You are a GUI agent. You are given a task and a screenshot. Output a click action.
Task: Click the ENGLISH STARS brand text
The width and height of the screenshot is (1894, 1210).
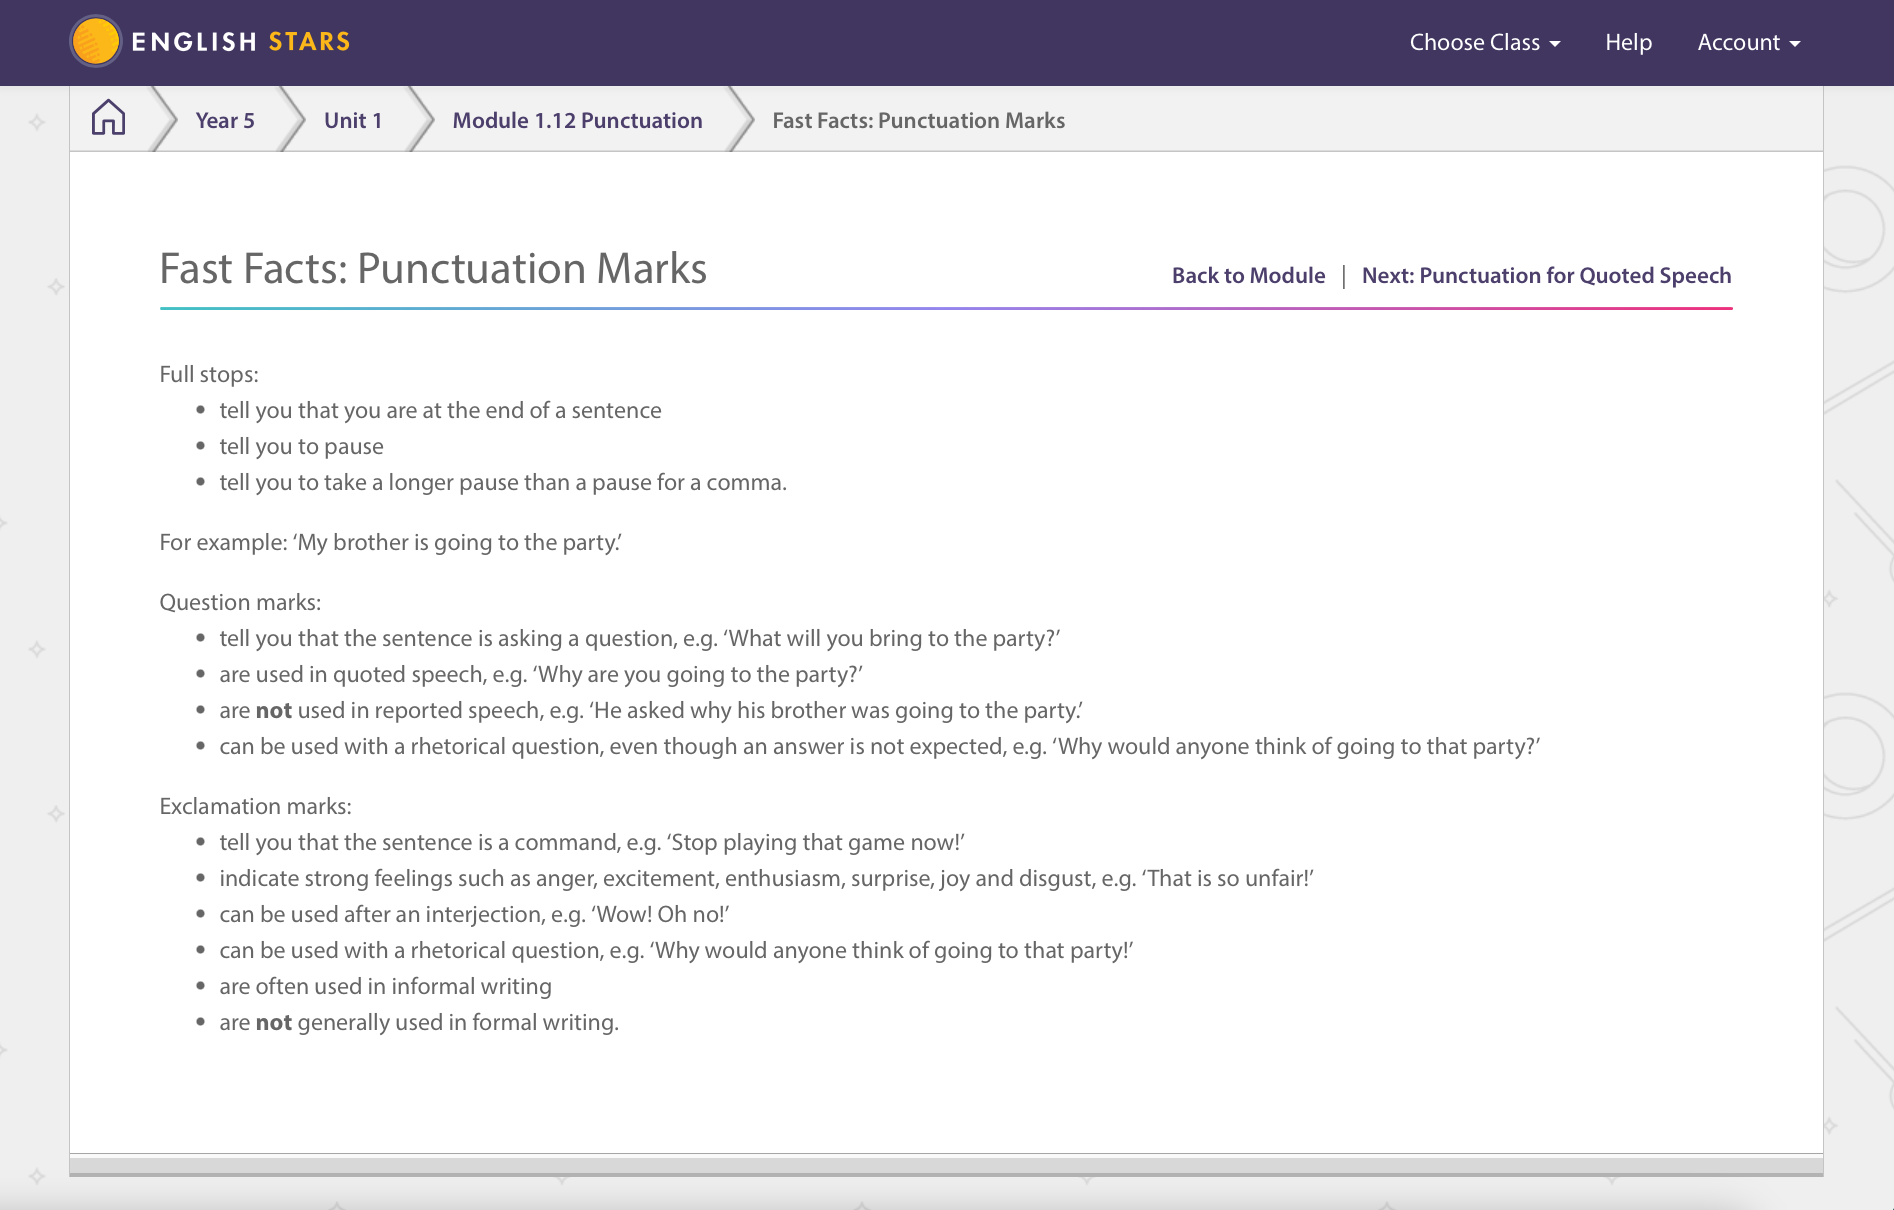pyautogui.click(x=241, y=42)
